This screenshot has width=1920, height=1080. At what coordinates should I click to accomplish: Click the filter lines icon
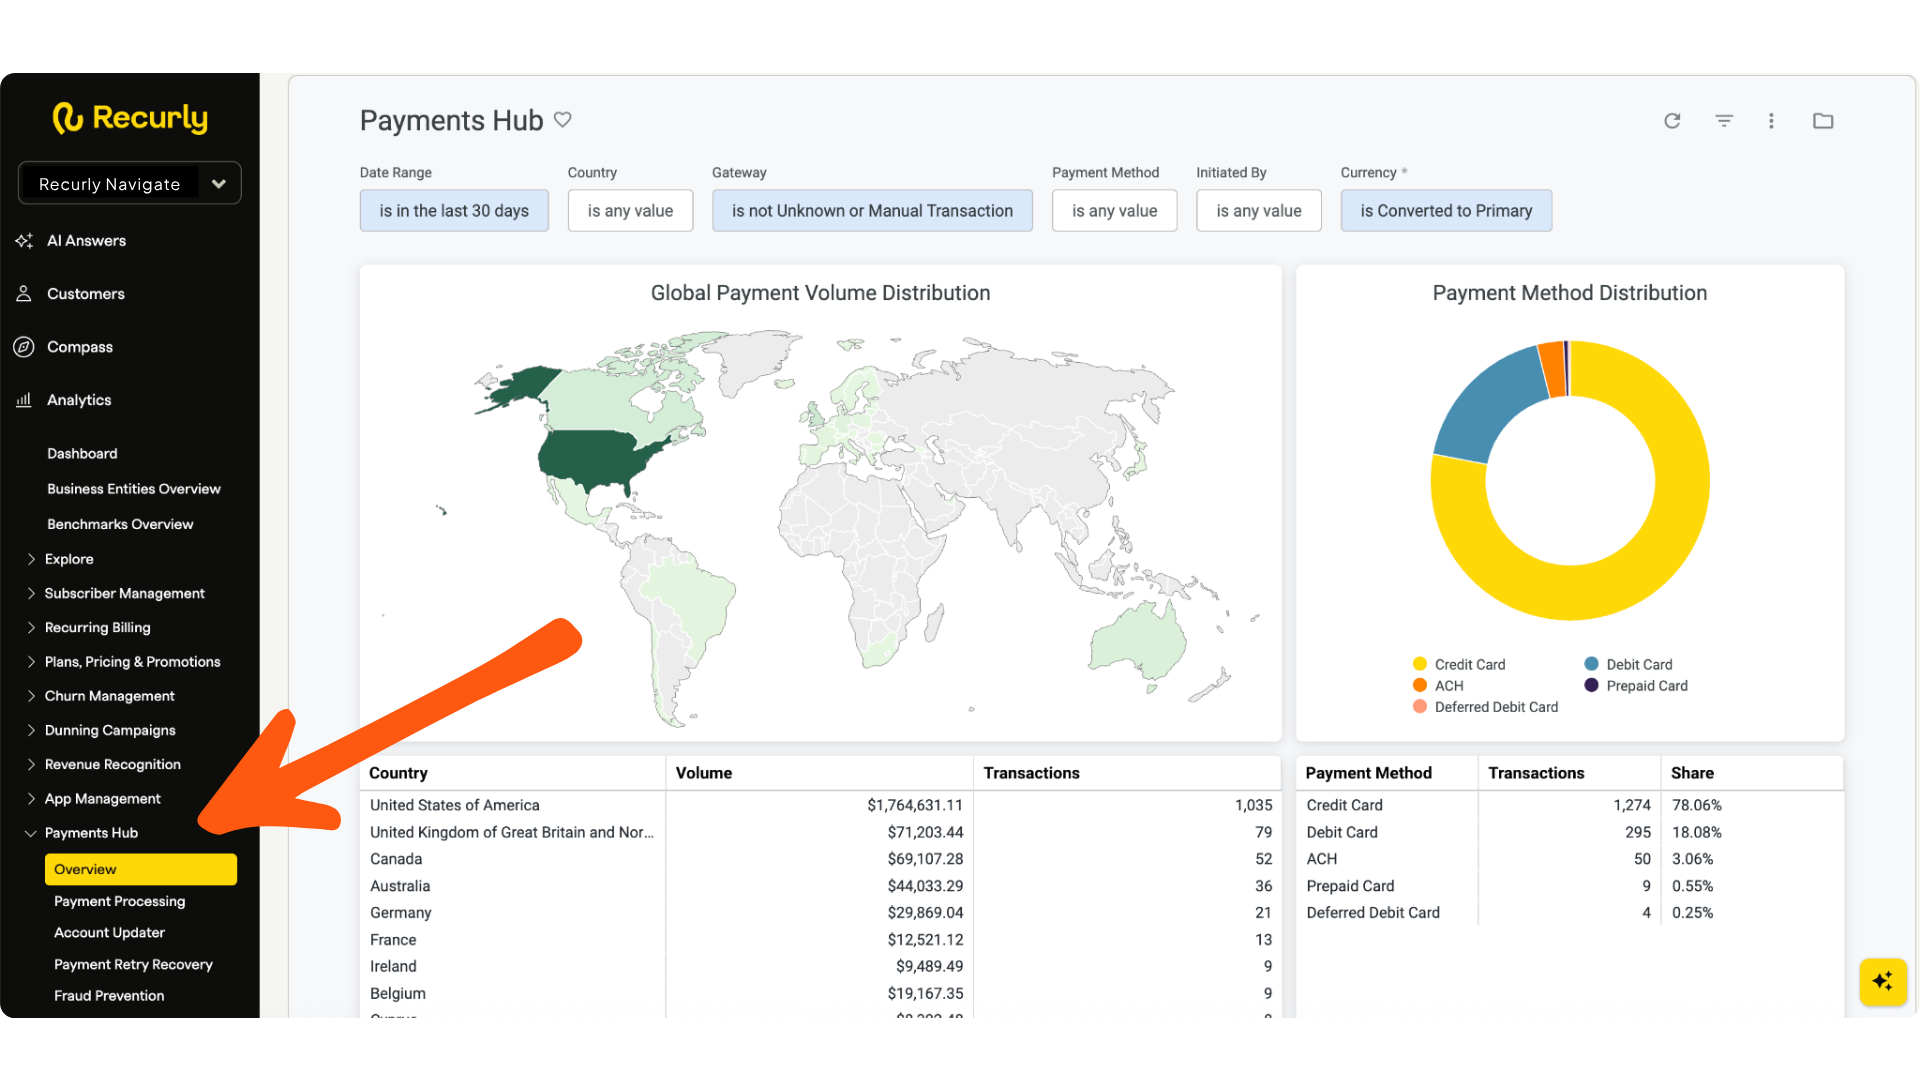tap(1724, 121)
